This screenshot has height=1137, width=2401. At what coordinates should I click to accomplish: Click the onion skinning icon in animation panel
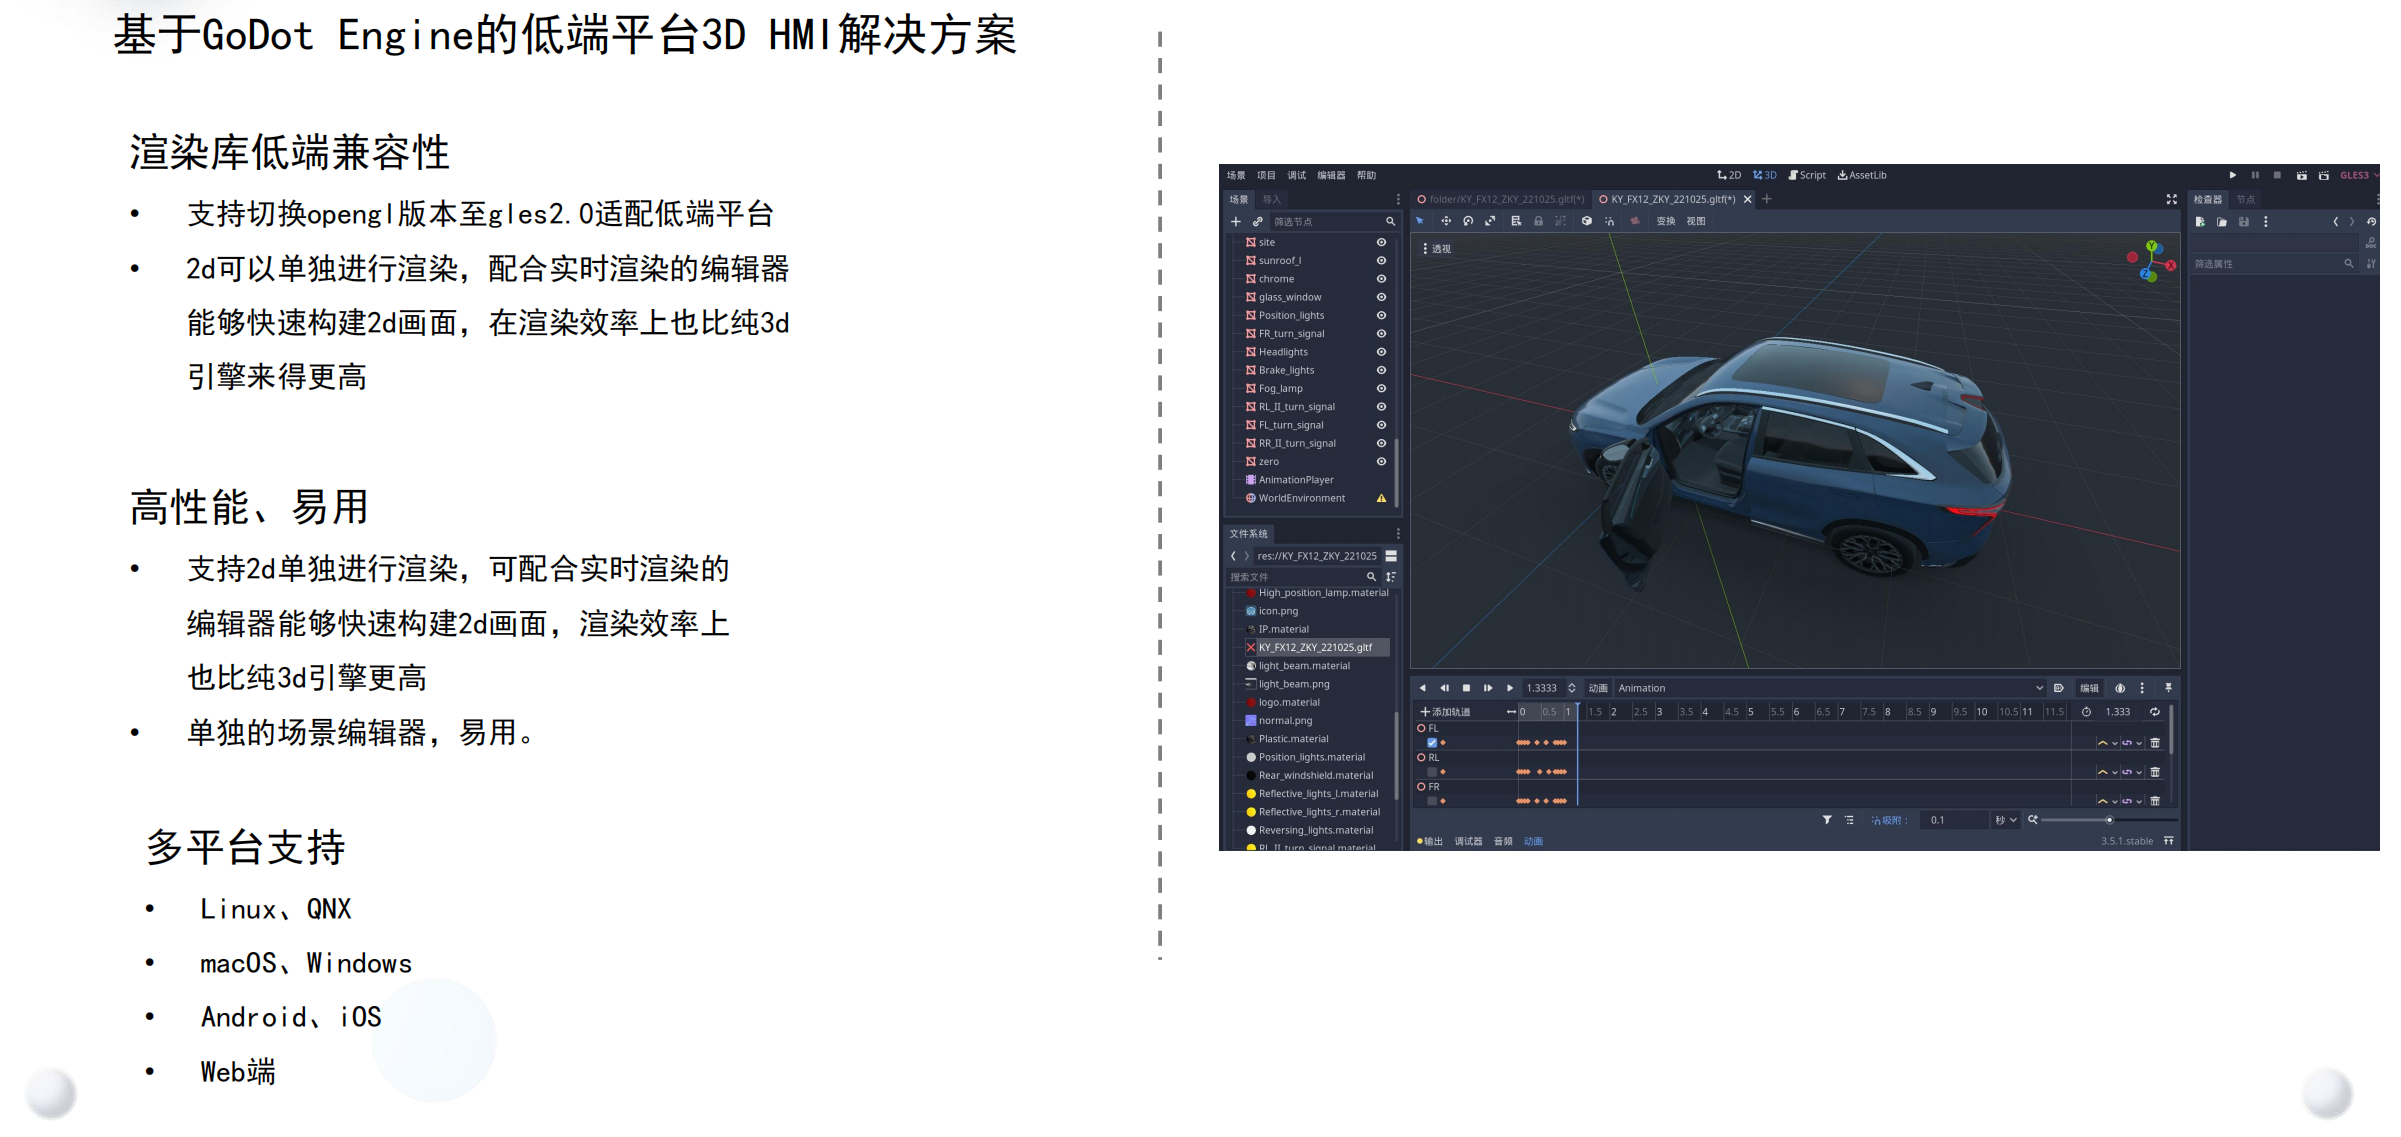pos(2120,688)
